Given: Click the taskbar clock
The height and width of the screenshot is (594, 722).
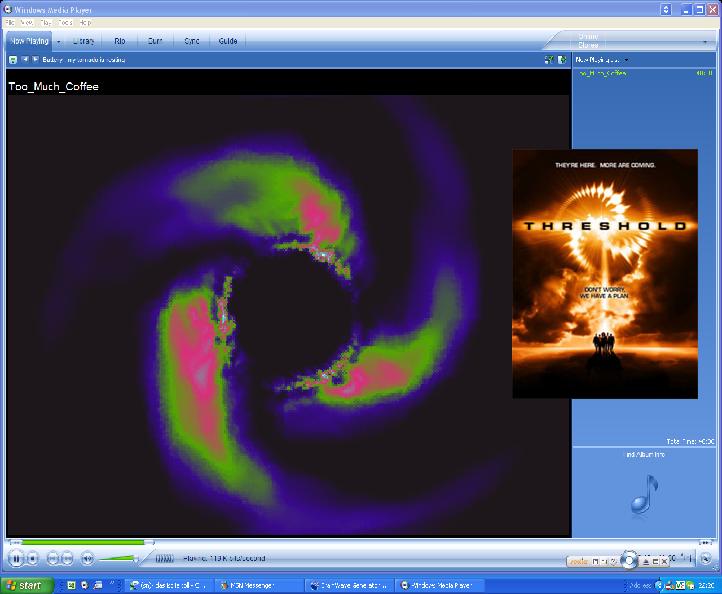Looking at the screenshot, I should coord(706,585).
